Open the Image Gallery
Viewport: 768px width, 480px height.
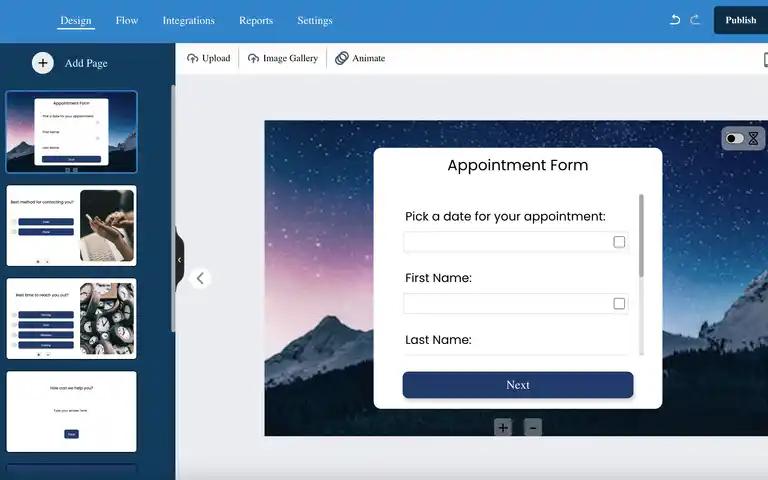[x=290, y=58]
